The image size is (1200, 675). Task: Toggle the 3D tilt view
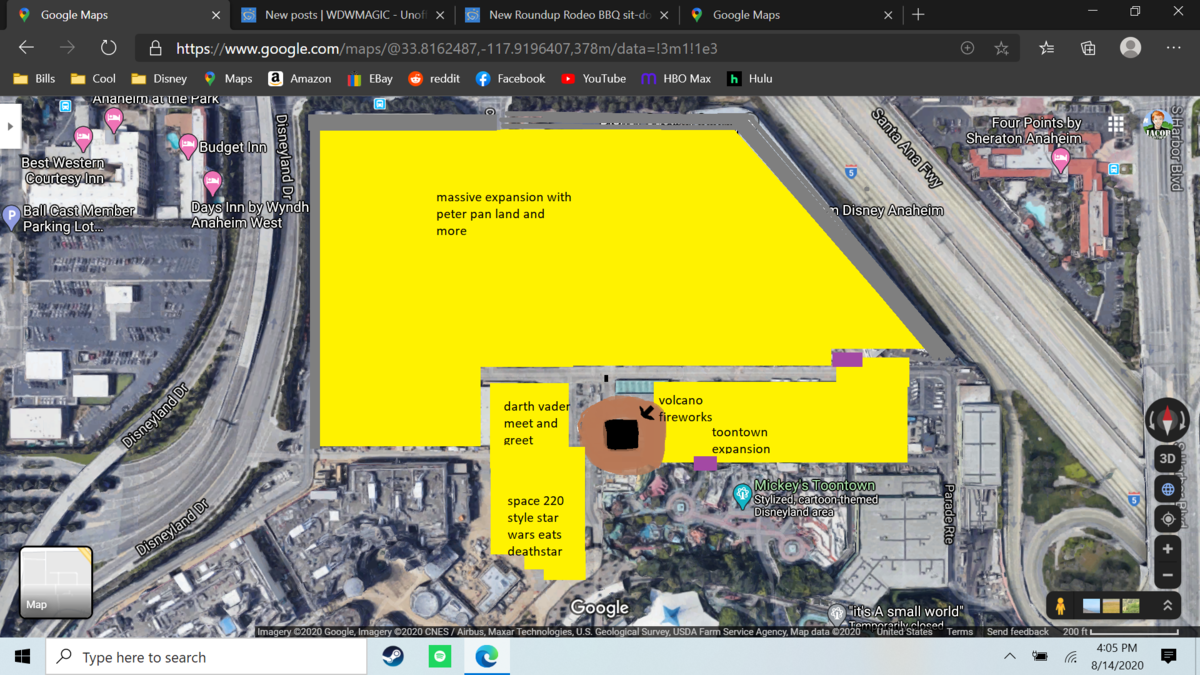pyautogui.click(x=1167, y=459)
